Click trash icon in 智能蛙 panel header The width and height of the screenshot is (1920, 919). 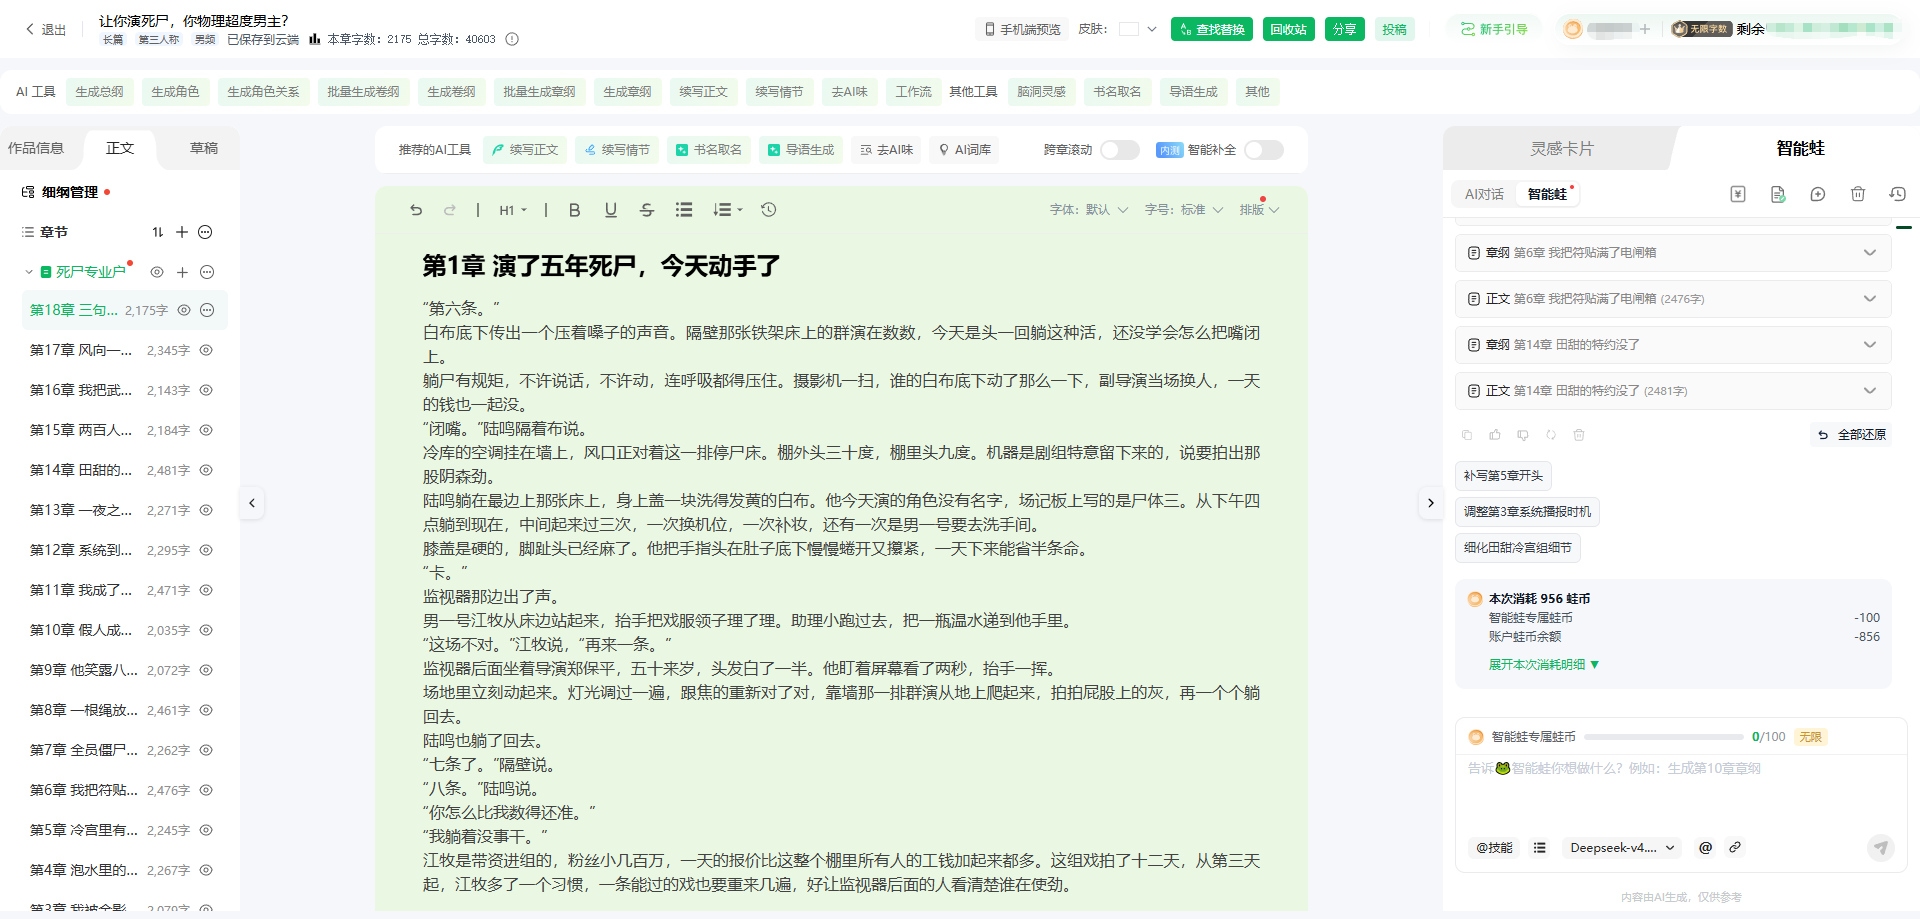pos(1858,194)
